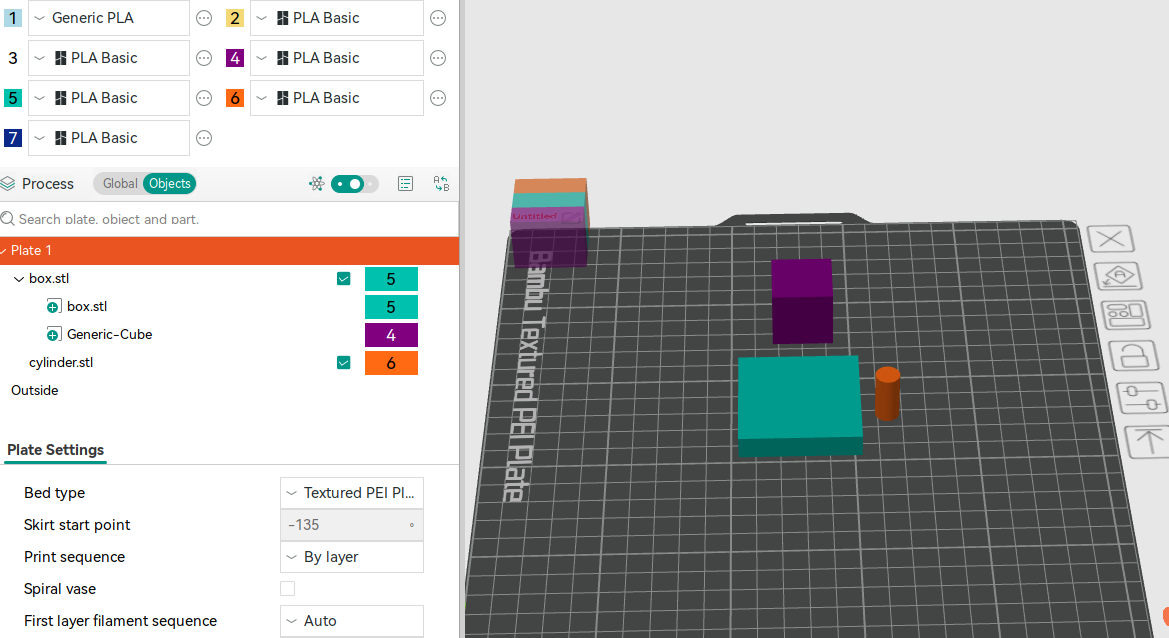Select the teal box in the 3D view
The height and width of the screenshot is (638, 1169).
point(799,405)
